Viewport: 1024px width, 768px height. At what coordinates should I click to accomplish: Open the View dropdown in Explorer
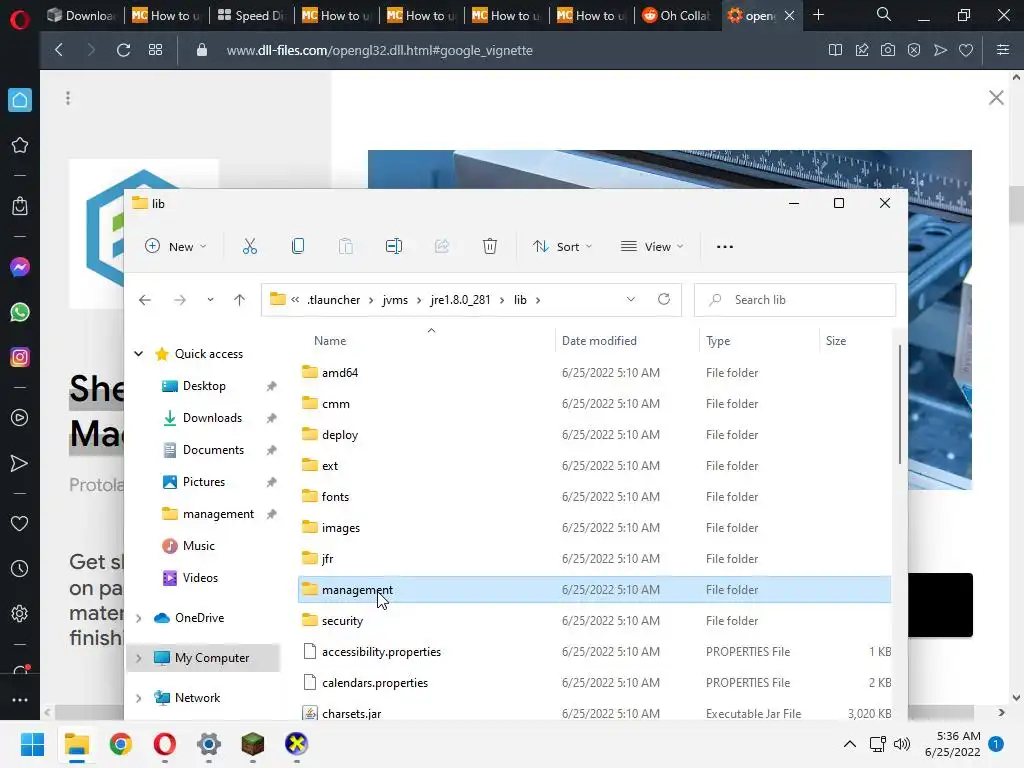[652, 246]
